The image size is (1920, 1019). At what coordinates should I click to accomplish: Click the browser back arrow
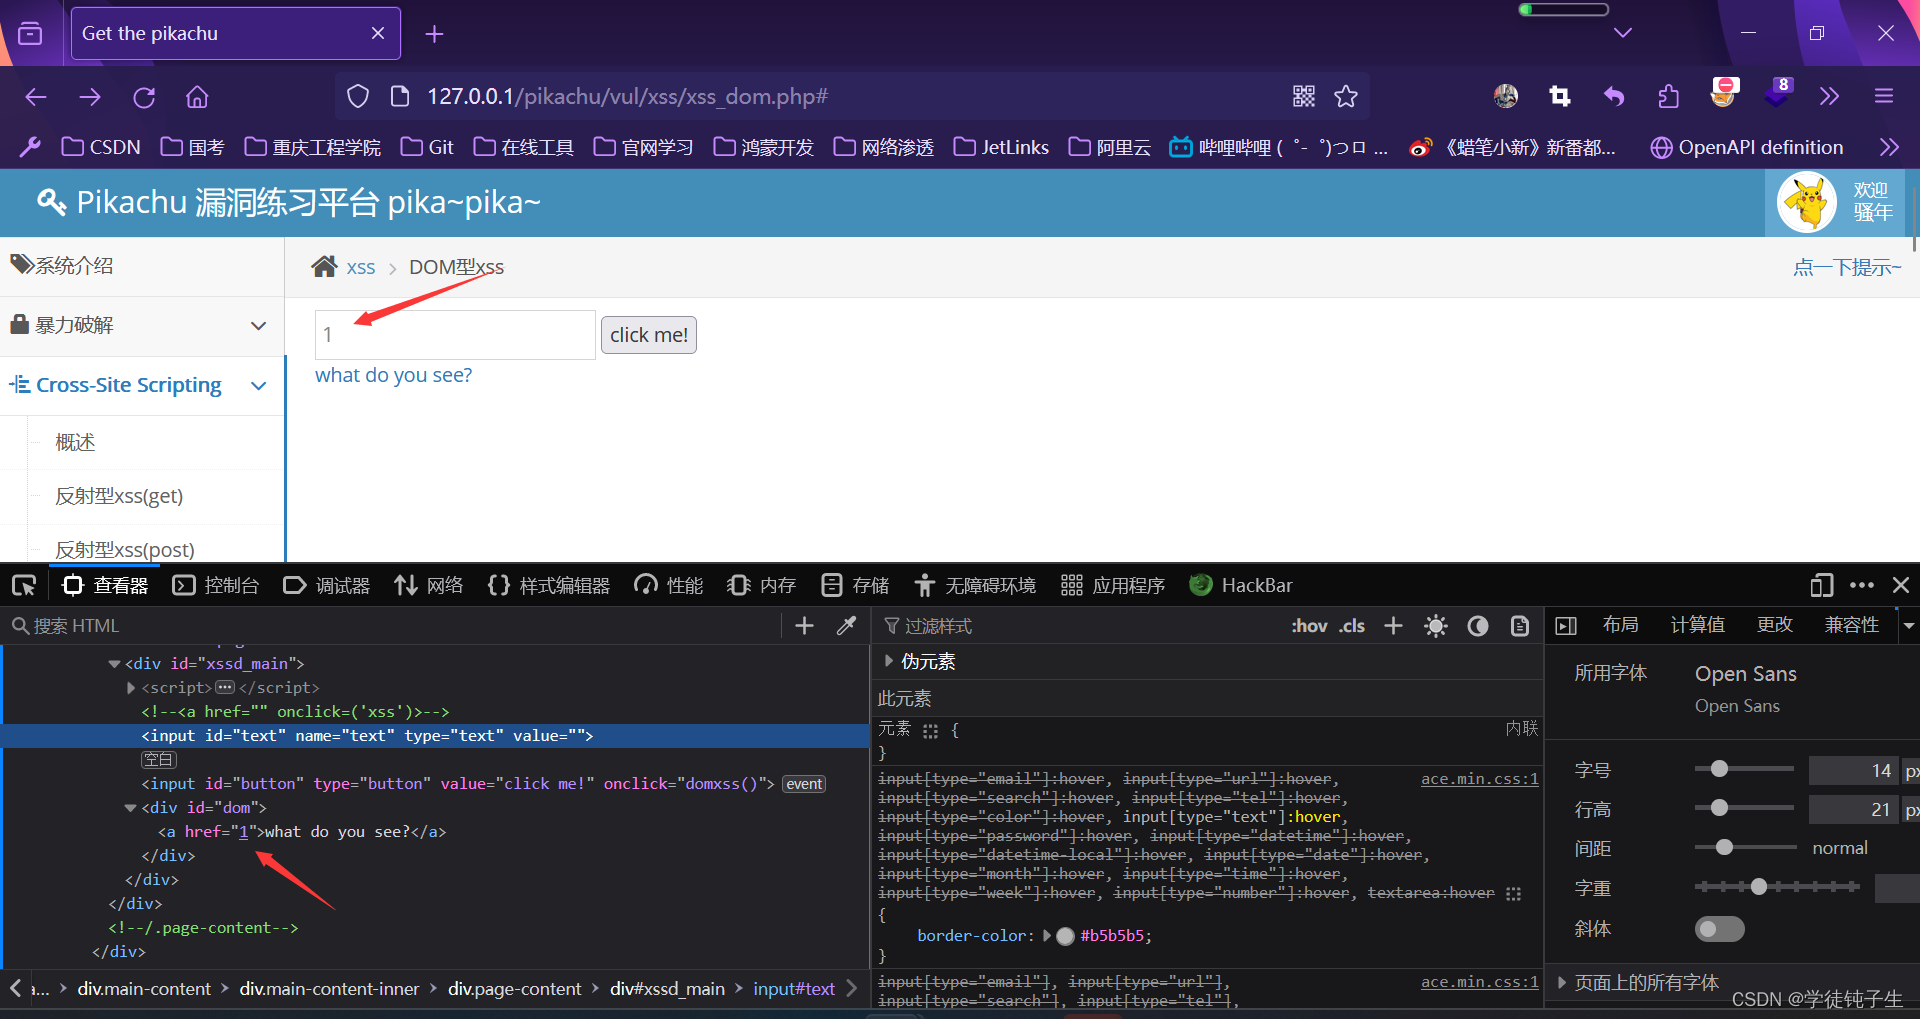pos(36,97)
